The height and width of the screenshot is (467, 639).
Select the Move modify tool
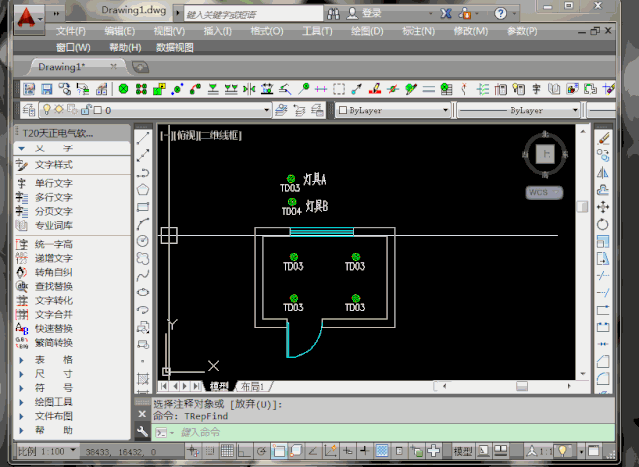click(603, 207)
